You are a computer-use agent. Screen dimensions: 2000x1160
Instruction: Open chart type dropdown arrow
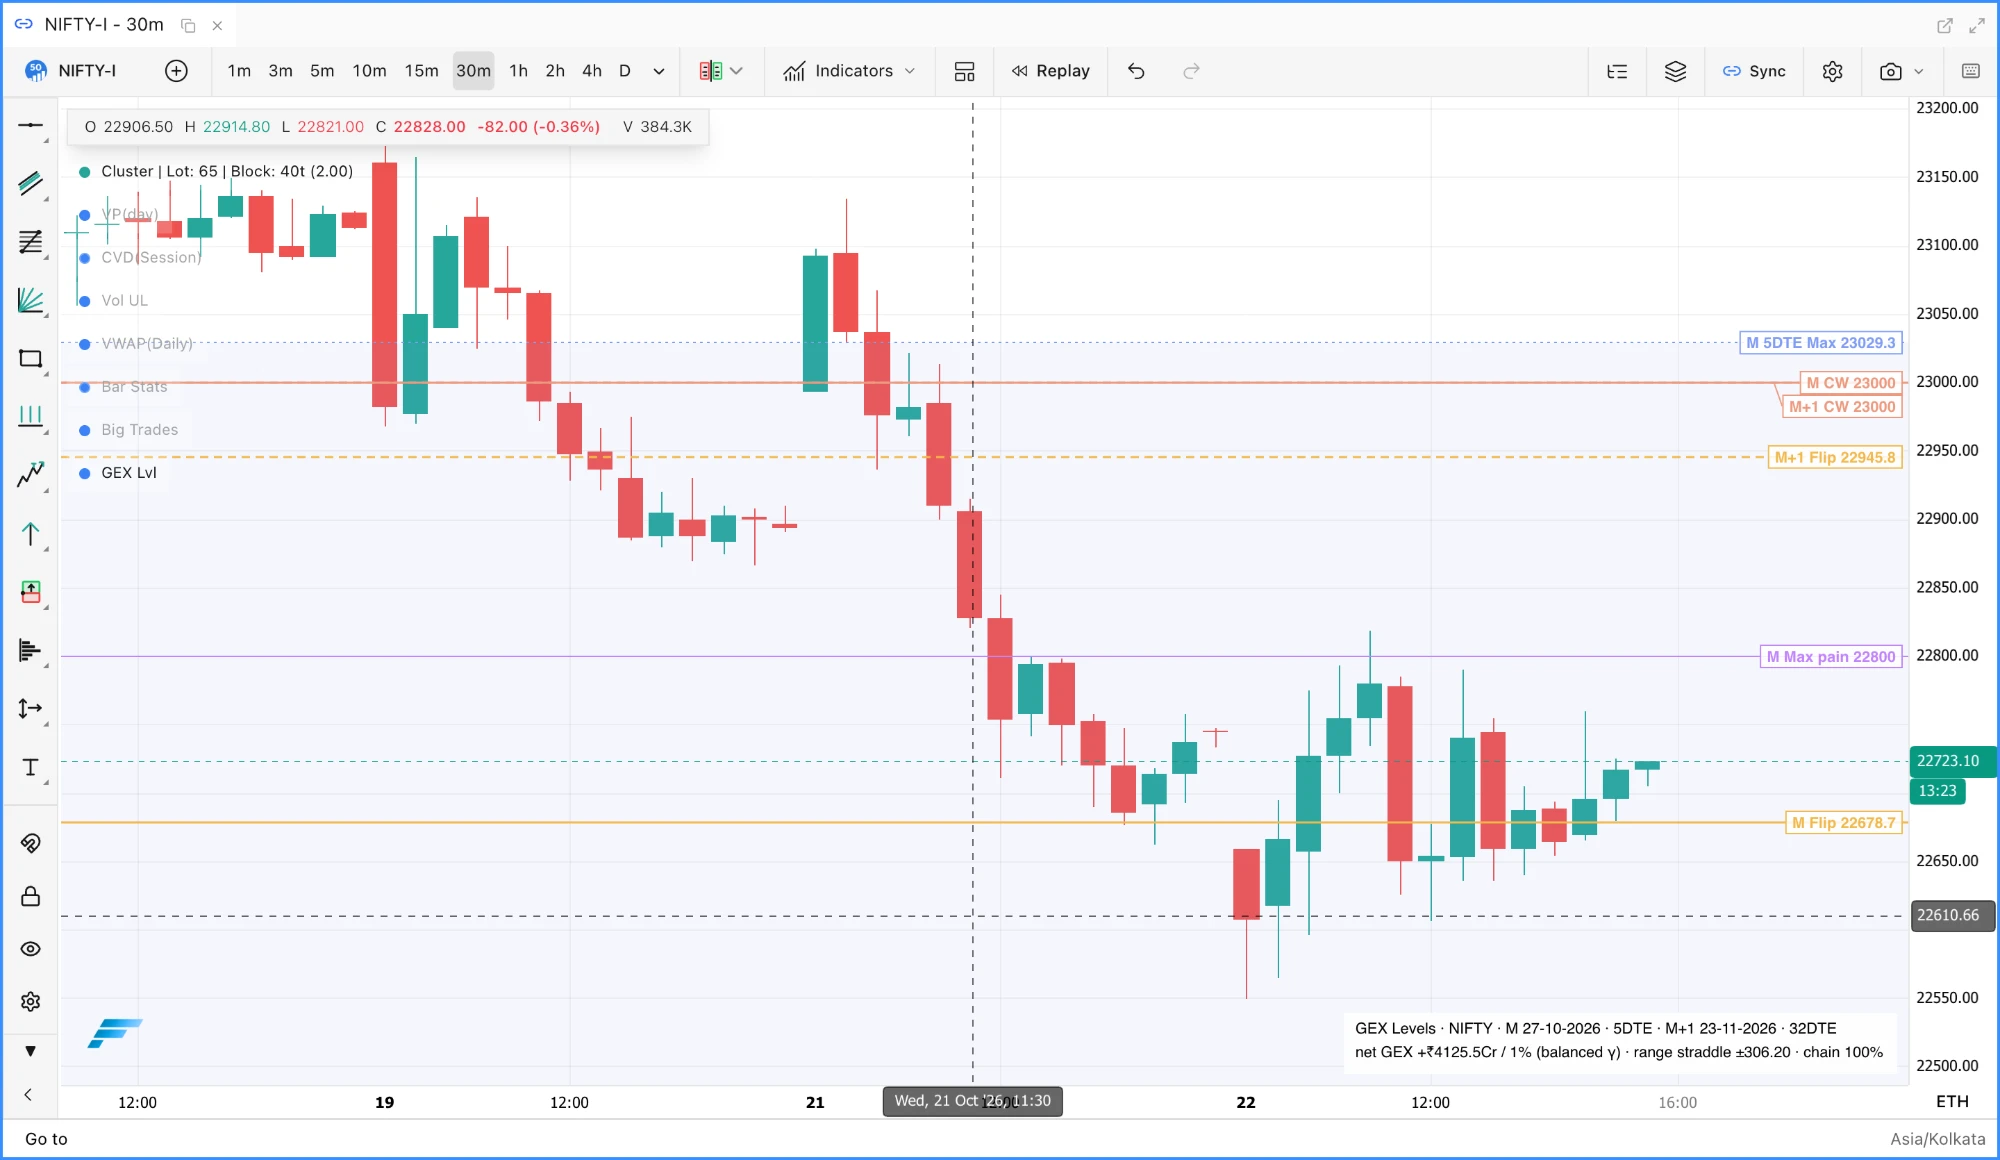(x=737, y=71)
